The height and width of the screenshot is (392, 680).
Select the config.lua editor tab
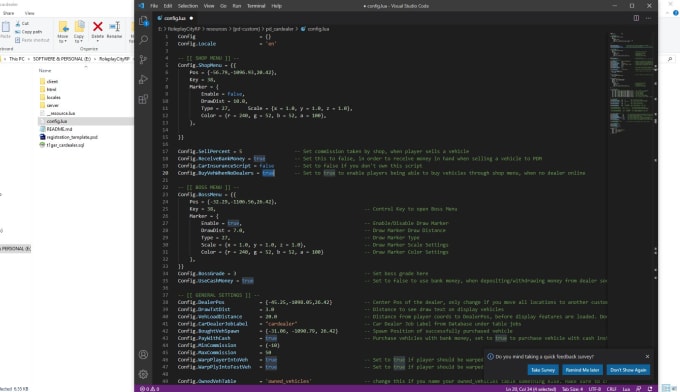pyautogui.click(x=176, y=18)
